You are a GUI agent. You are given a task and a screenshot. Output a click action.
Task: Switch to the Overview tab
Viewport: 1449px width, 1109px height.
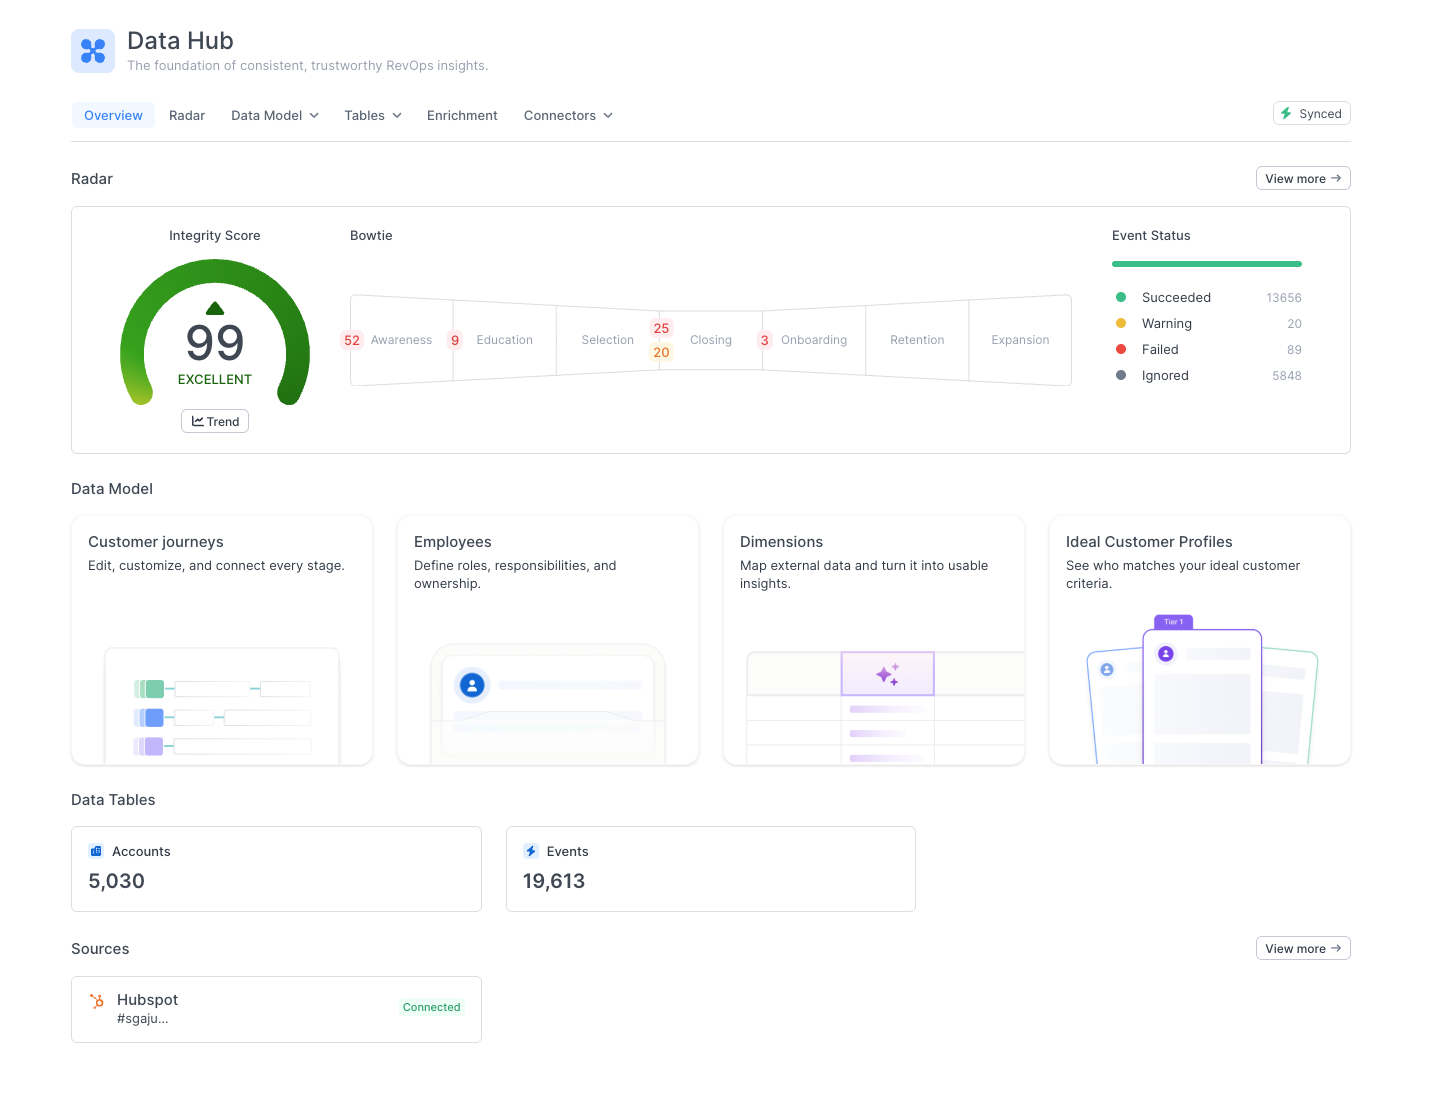coord(113,115)
